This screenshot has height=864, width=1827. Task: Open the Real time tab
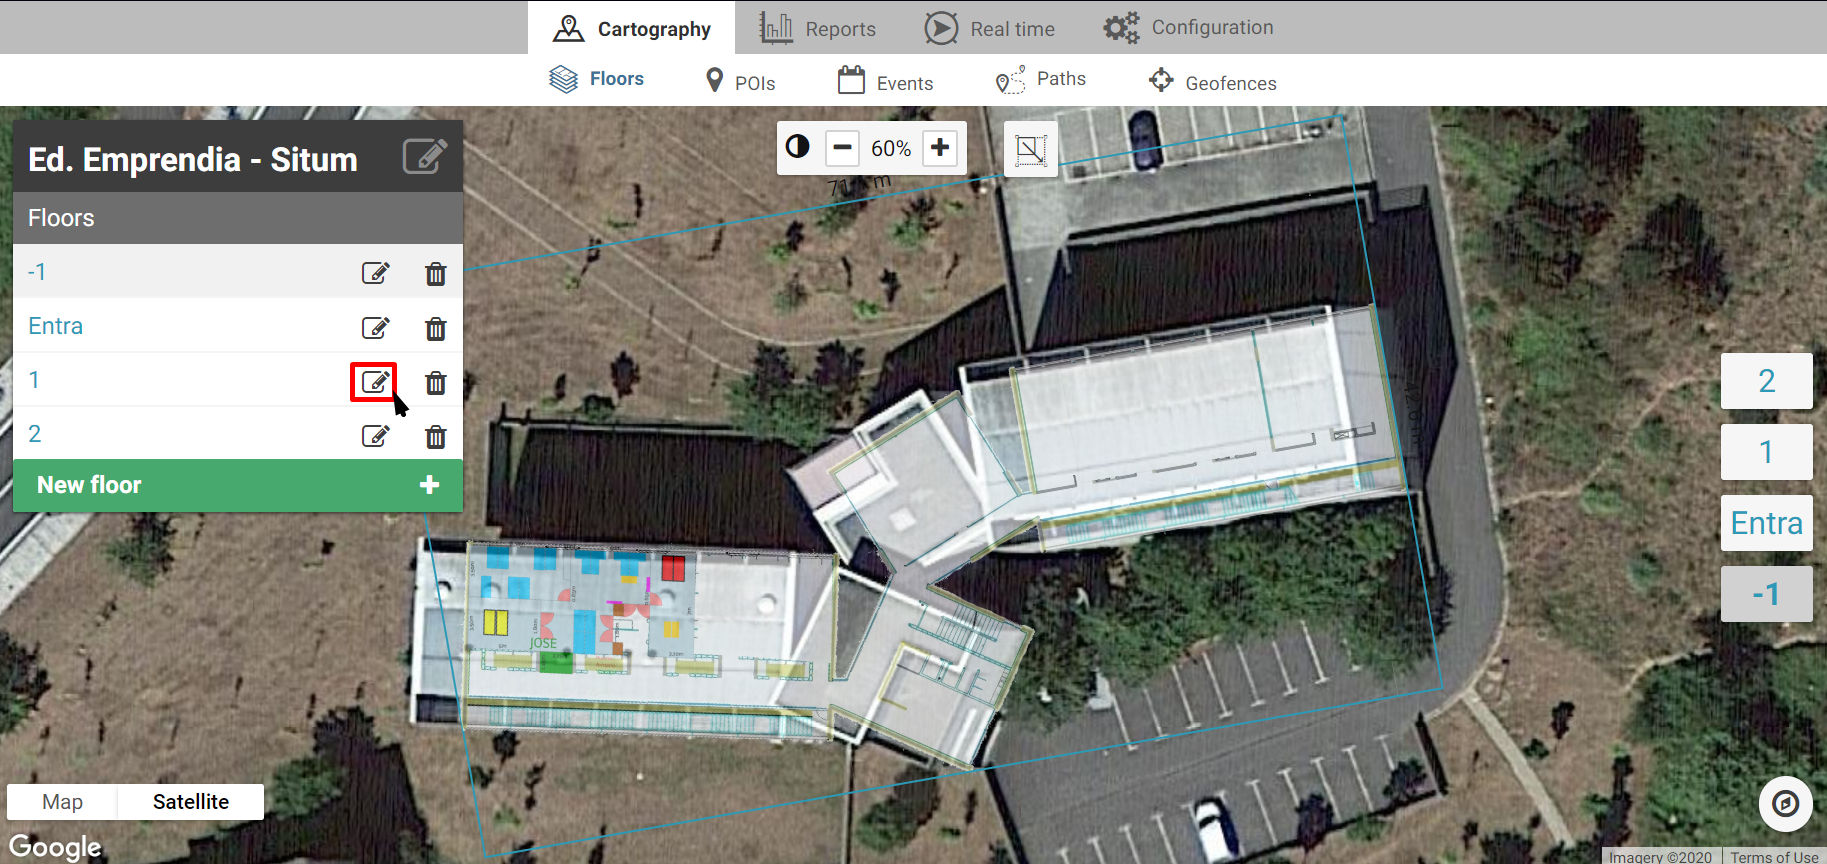click(989, 28)
